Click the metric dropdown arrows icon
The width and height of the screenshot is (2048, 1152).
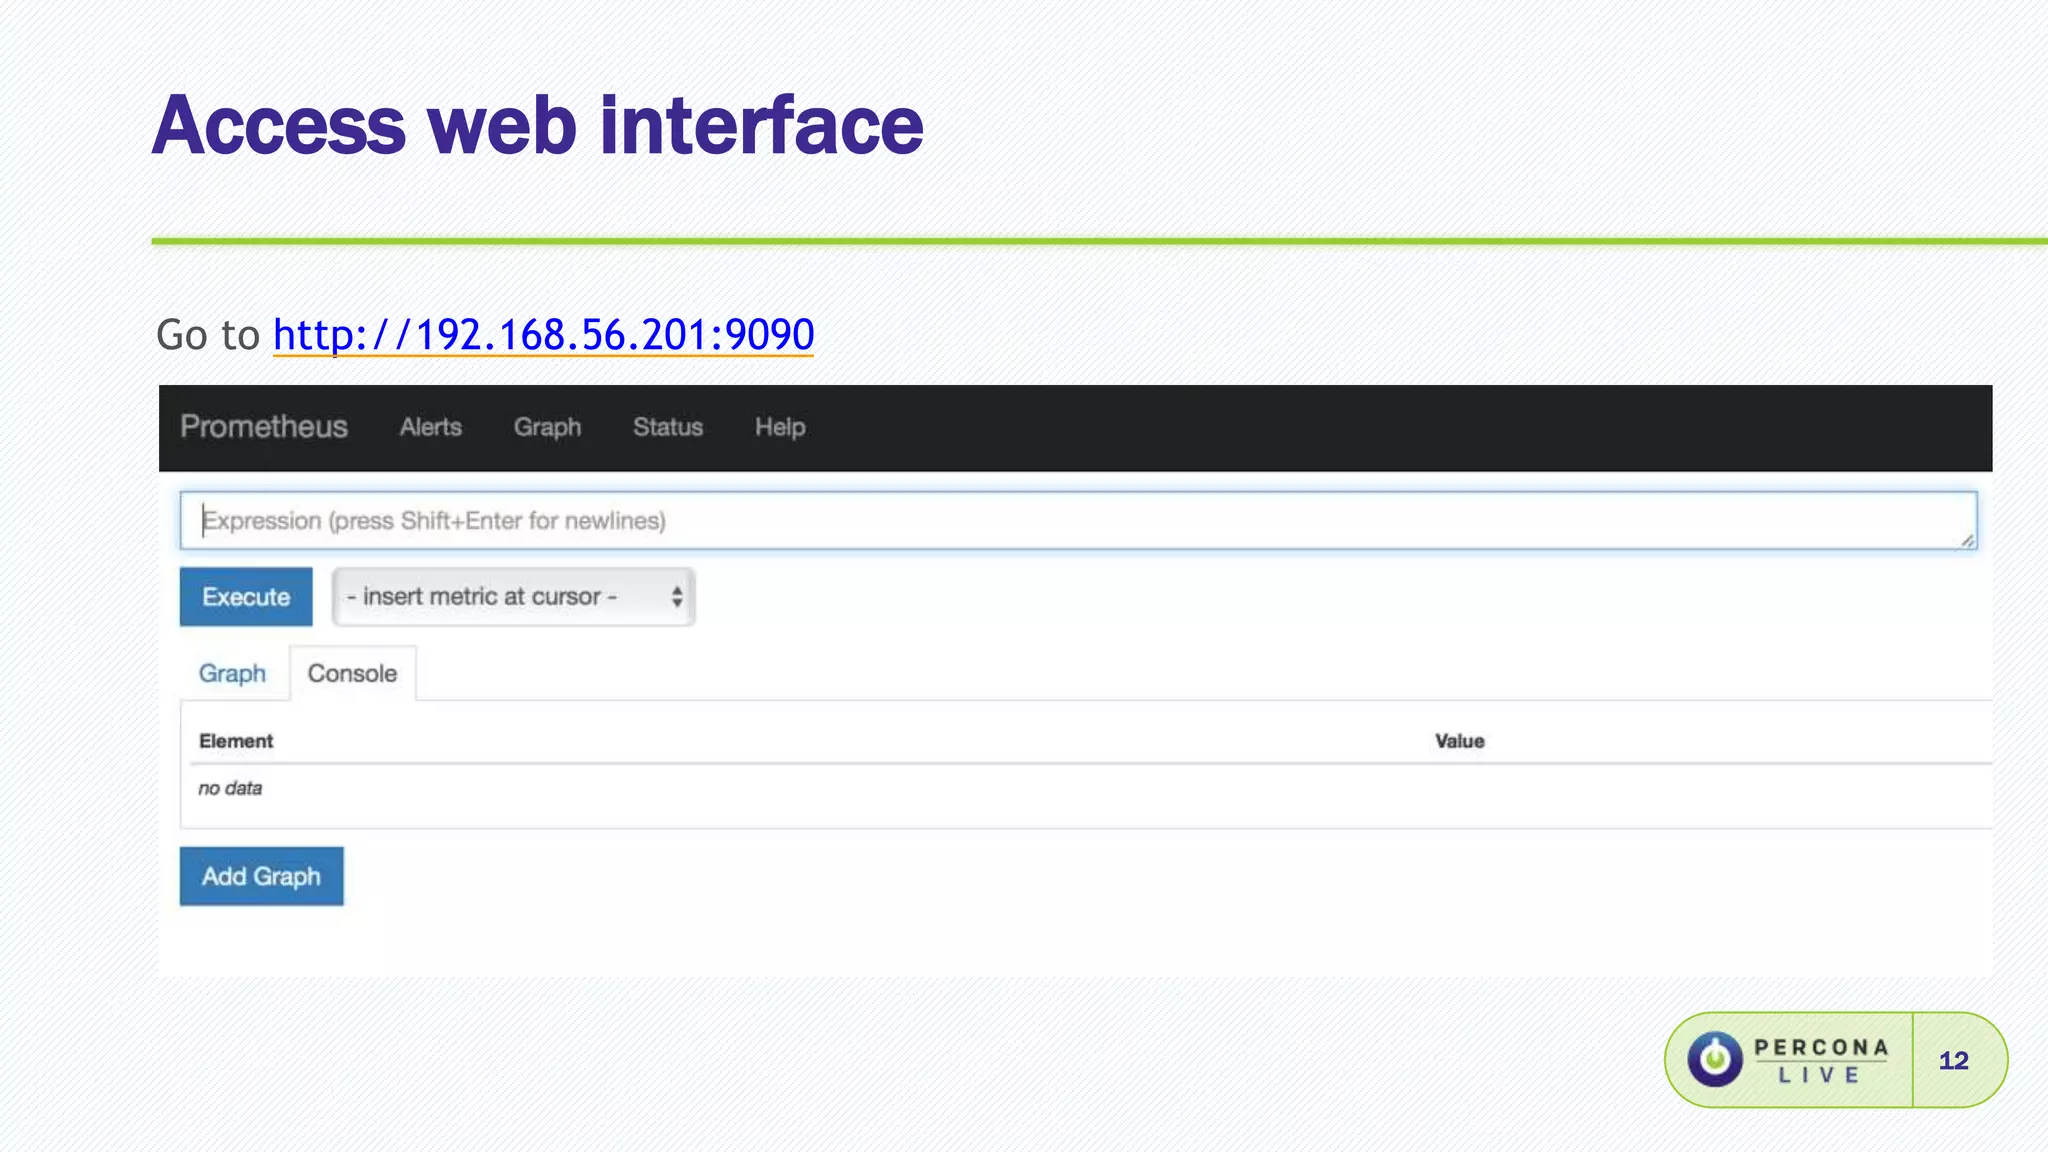click(x=677, y=597)
